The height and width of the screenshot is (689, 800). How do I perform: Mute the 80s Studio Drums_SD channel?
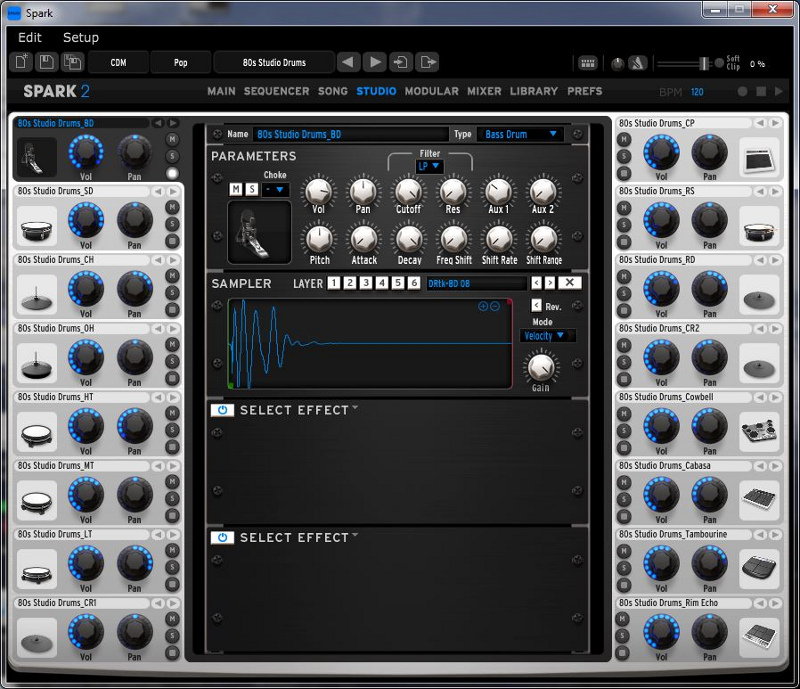point(172,207)
